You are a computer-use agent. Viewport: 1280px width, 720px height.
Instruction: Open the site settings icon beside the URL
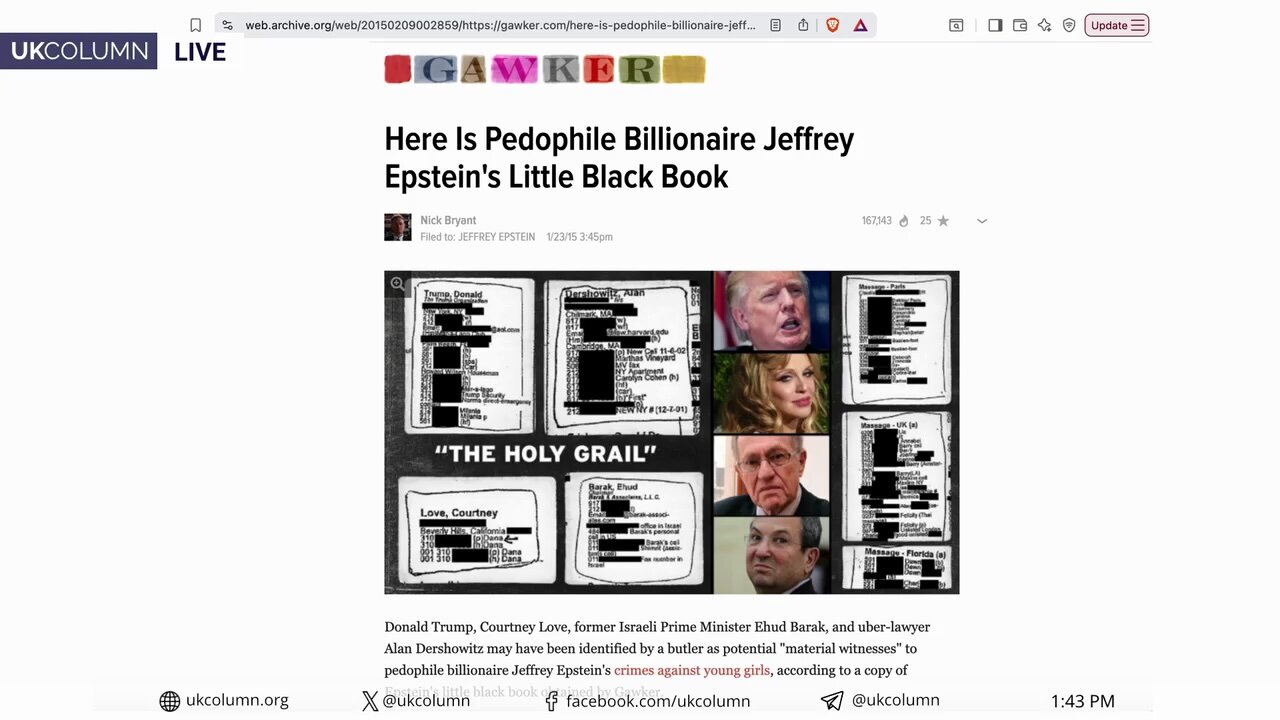(227, 25)
